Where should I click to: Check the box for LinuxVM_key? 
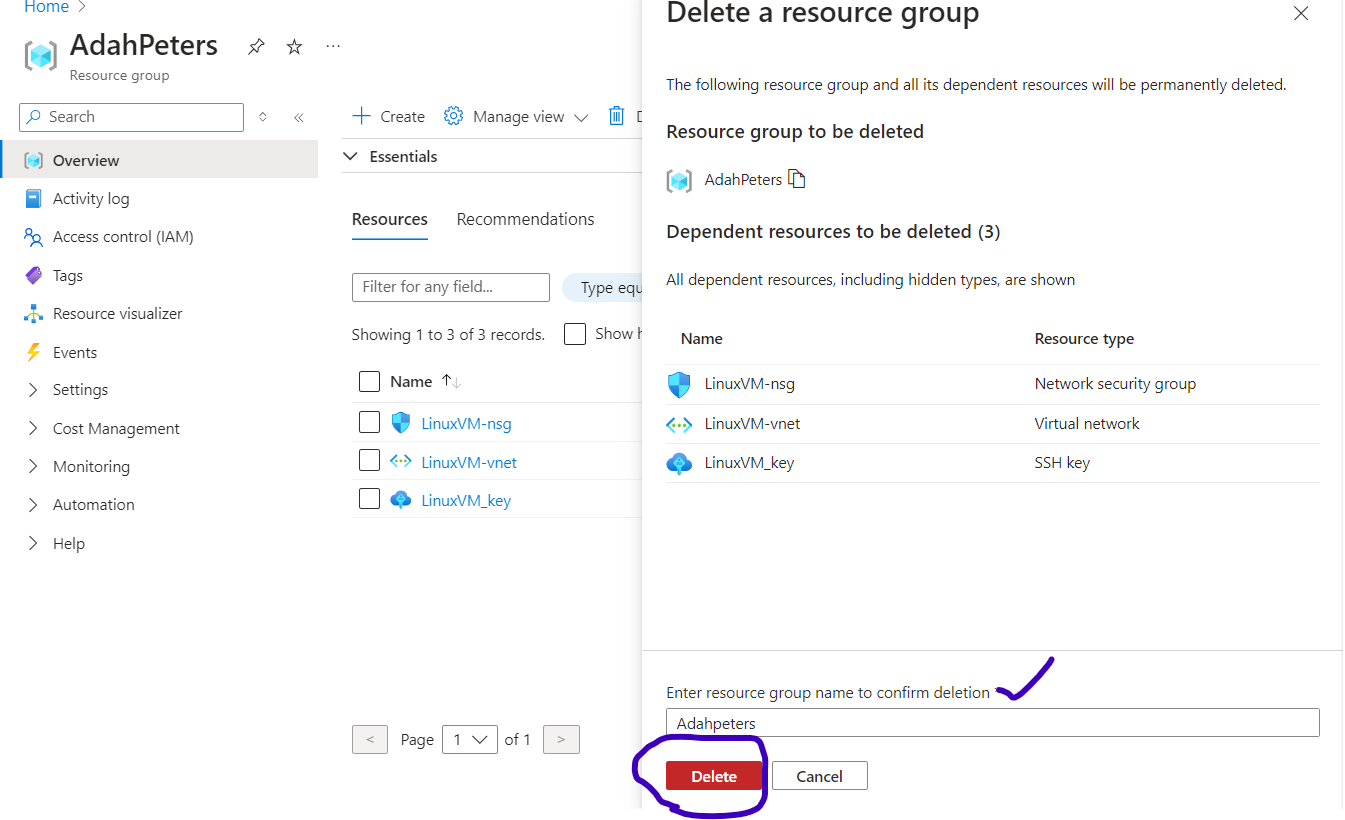pos(369,499)
